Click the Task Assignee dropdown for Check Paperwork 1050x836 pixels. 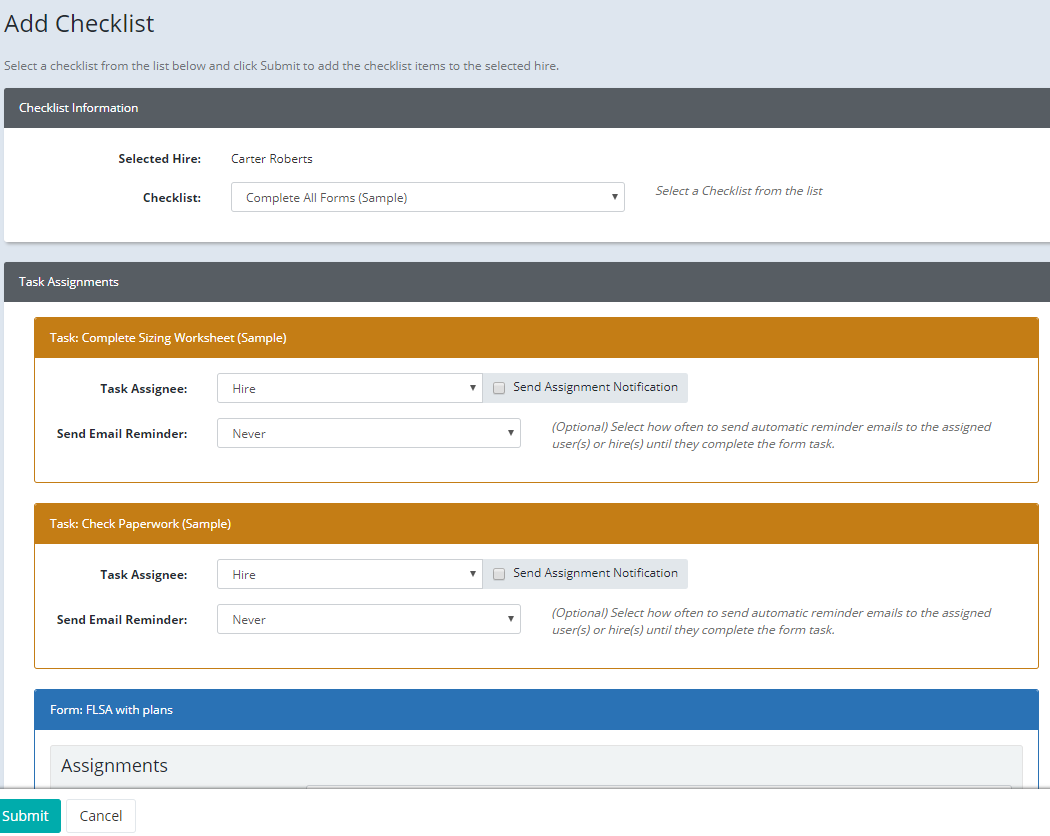[x=348, y=573]
